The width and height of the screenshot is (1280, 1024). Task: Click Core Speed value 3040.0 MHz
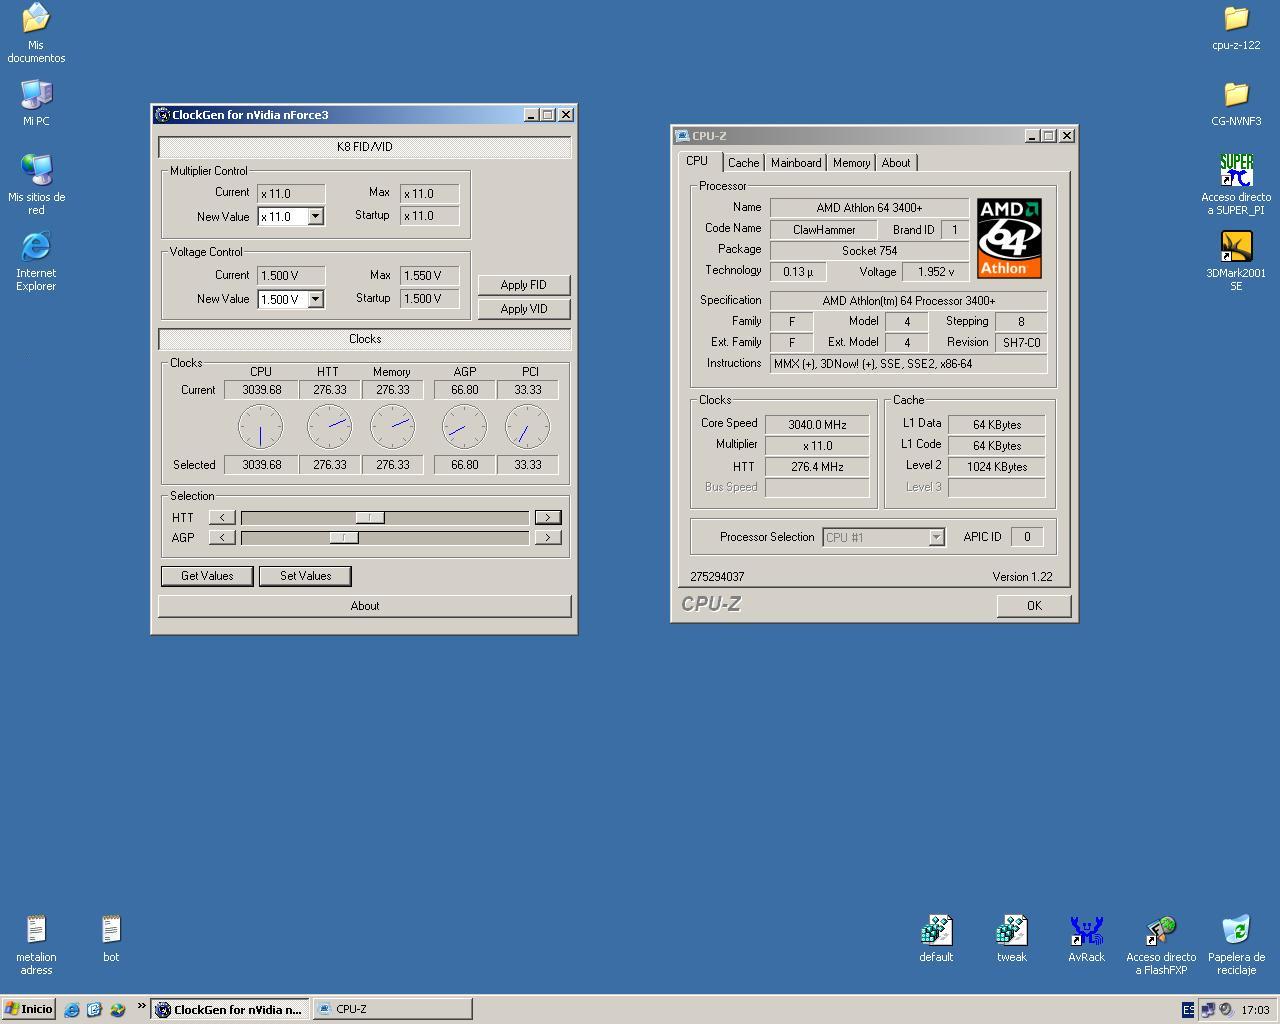[817, 424]
